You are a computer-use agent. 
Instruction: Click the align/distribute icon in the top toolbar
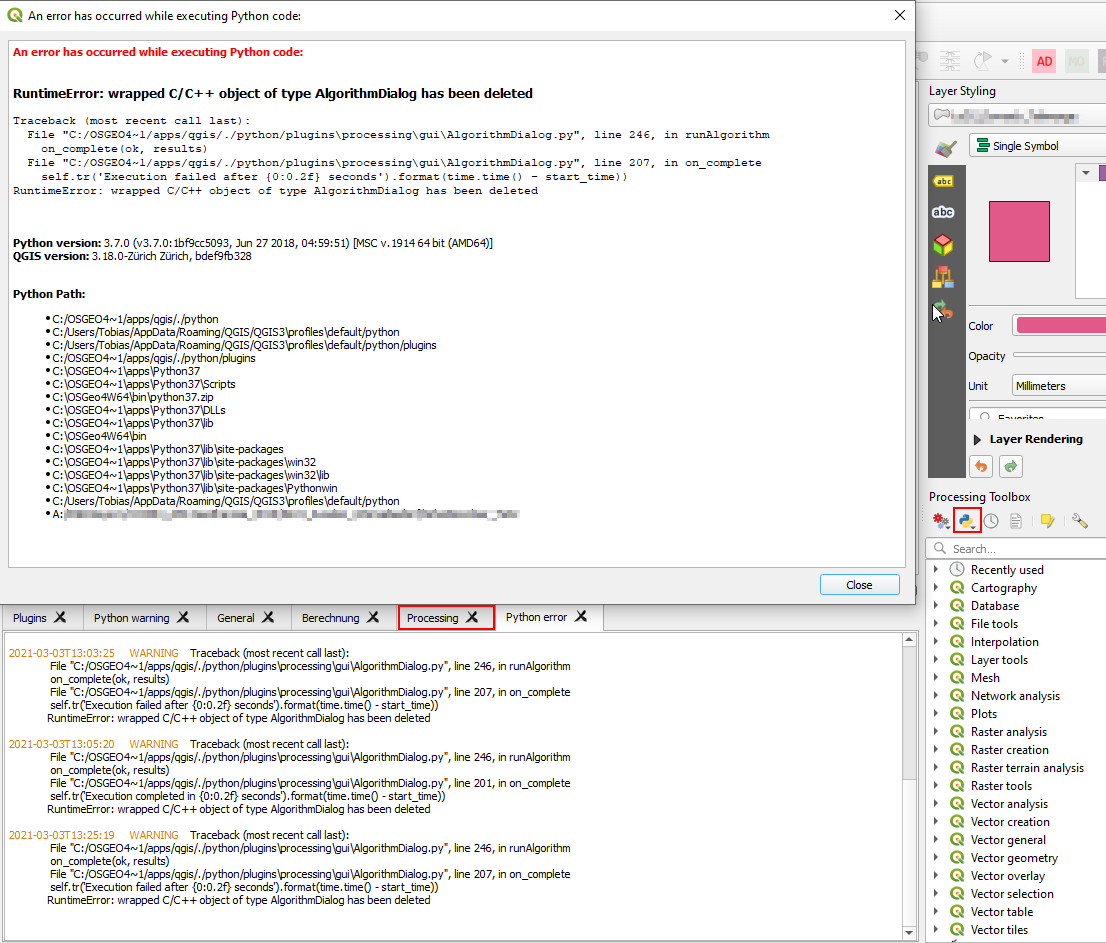click(950, 61)
